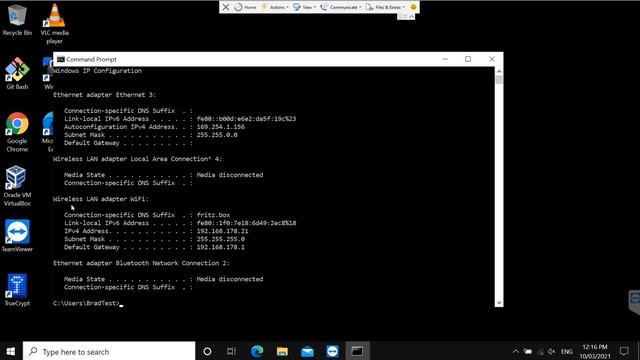
Task: Open Task View on the taskbar
Action: coord(231,351)
